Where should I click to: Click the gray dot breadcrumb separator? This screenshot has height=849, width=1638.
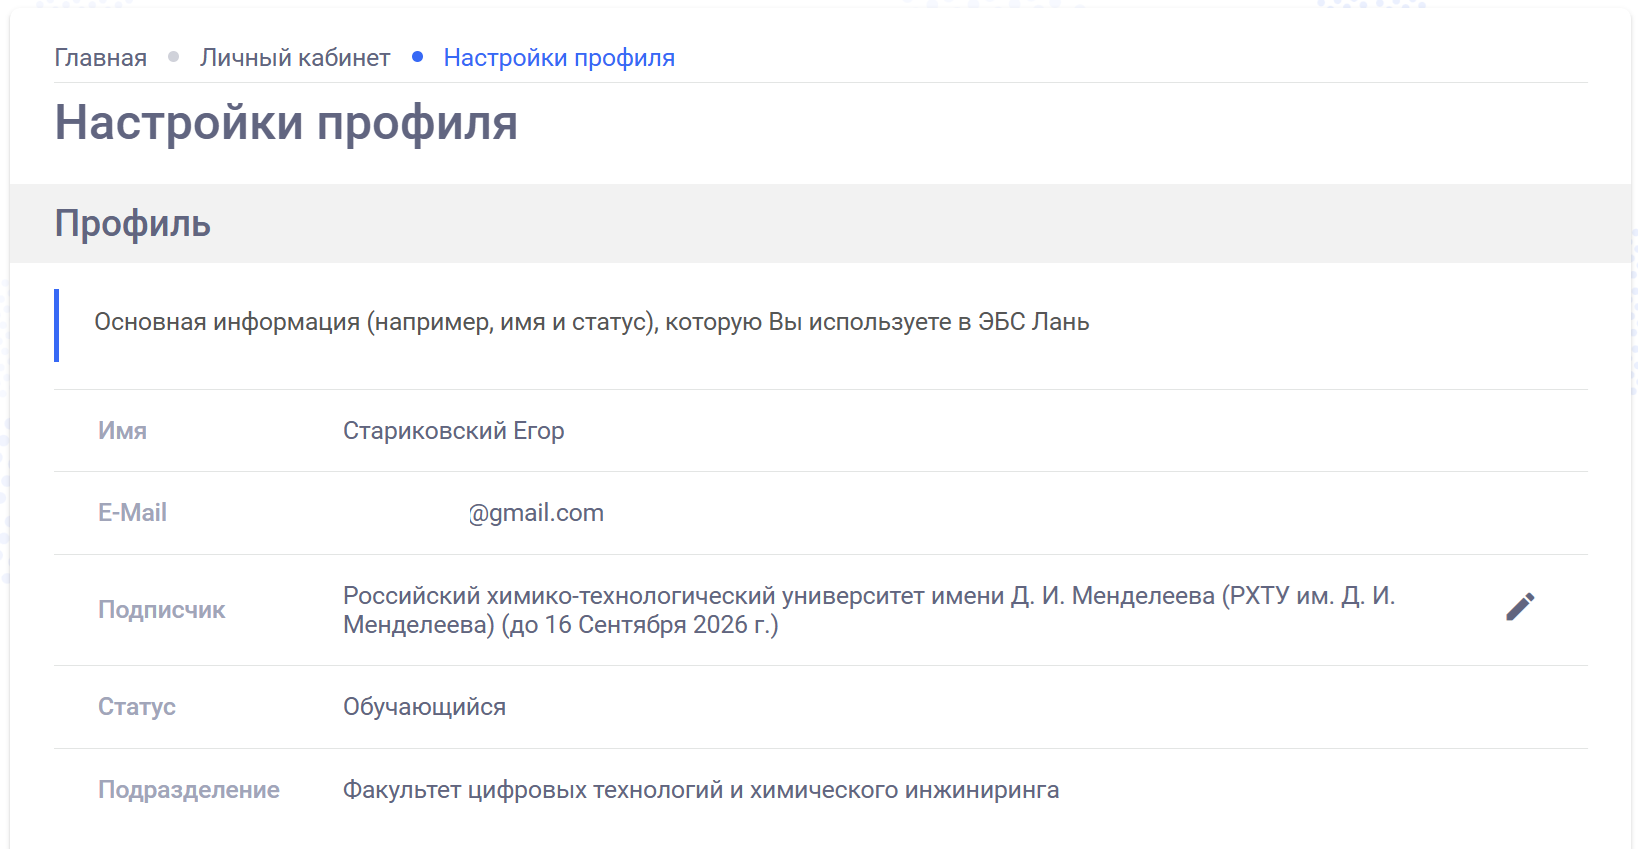(x=174, y=57)
